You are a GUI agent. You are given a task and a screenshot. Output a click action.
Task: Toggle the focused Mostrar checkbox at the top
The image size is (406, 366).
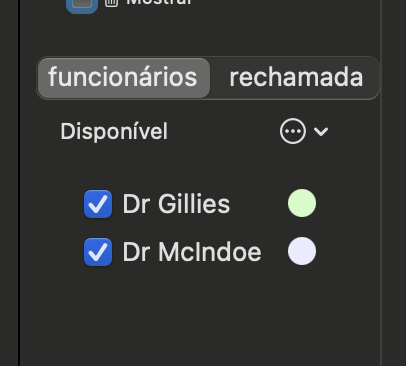82,4
